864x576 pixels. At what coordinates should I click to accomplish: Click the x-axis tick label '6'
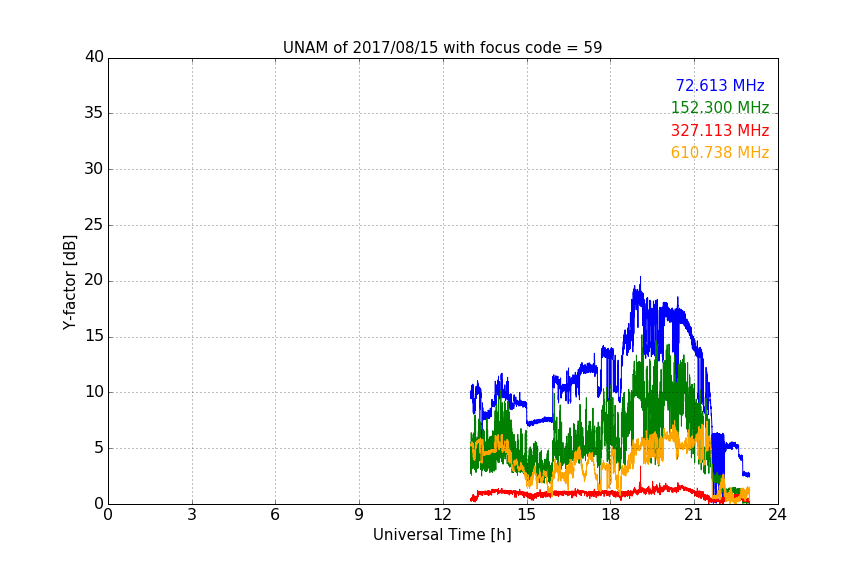(276, 515)
